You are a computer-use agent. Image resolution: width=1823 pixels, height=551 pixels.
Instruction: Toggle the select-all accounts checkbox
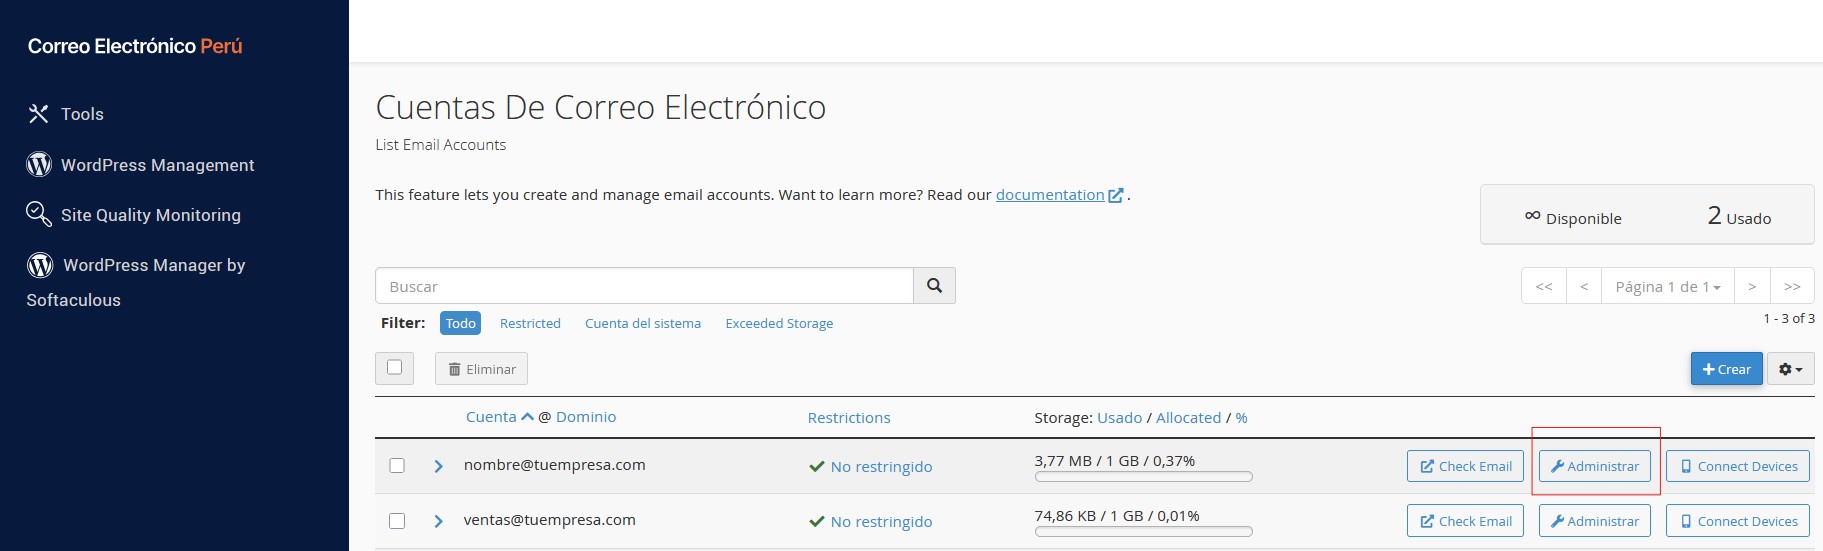click(x=394, y=368)
